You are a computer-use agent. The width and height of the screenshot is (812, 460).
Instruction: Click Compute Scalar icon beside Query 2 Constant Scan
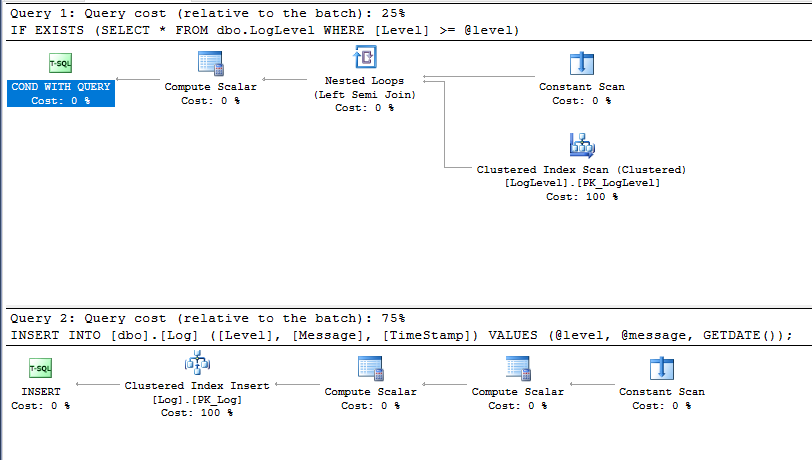pyautogui.click(x=517, y=369)
